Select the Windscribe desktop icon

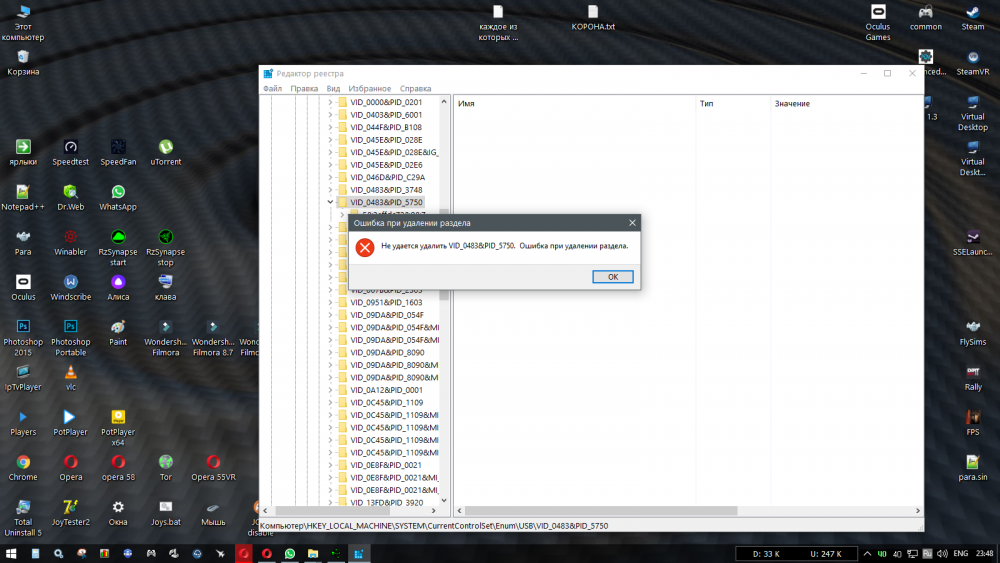(70, 288)
